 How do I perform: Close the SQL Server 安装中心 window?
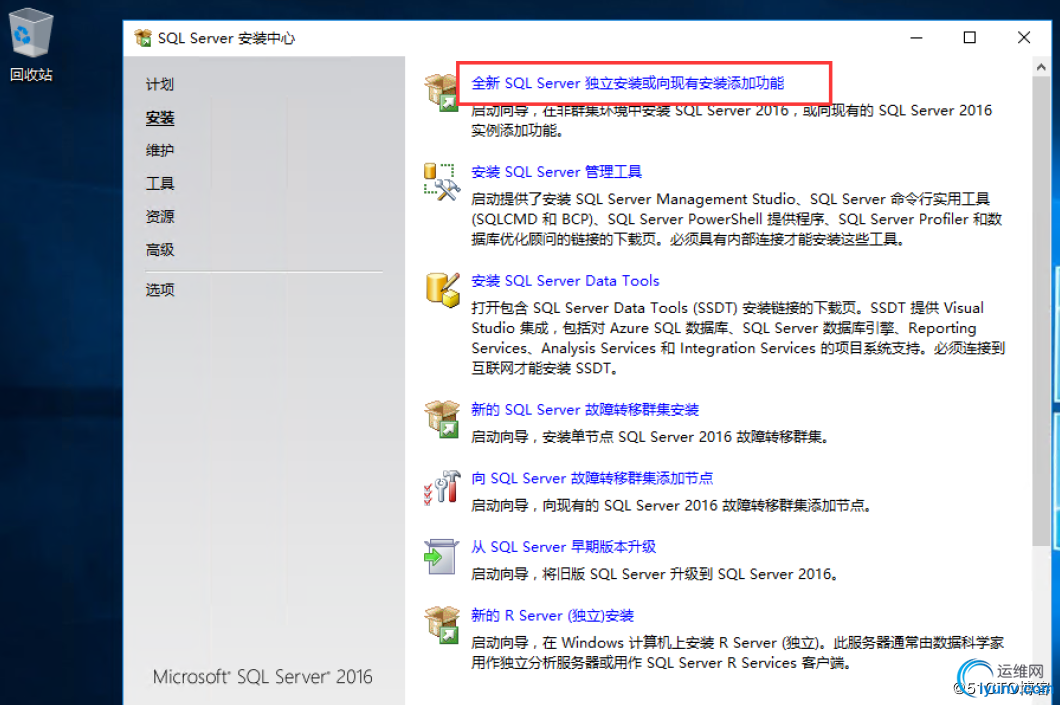tap(1023, 38)
